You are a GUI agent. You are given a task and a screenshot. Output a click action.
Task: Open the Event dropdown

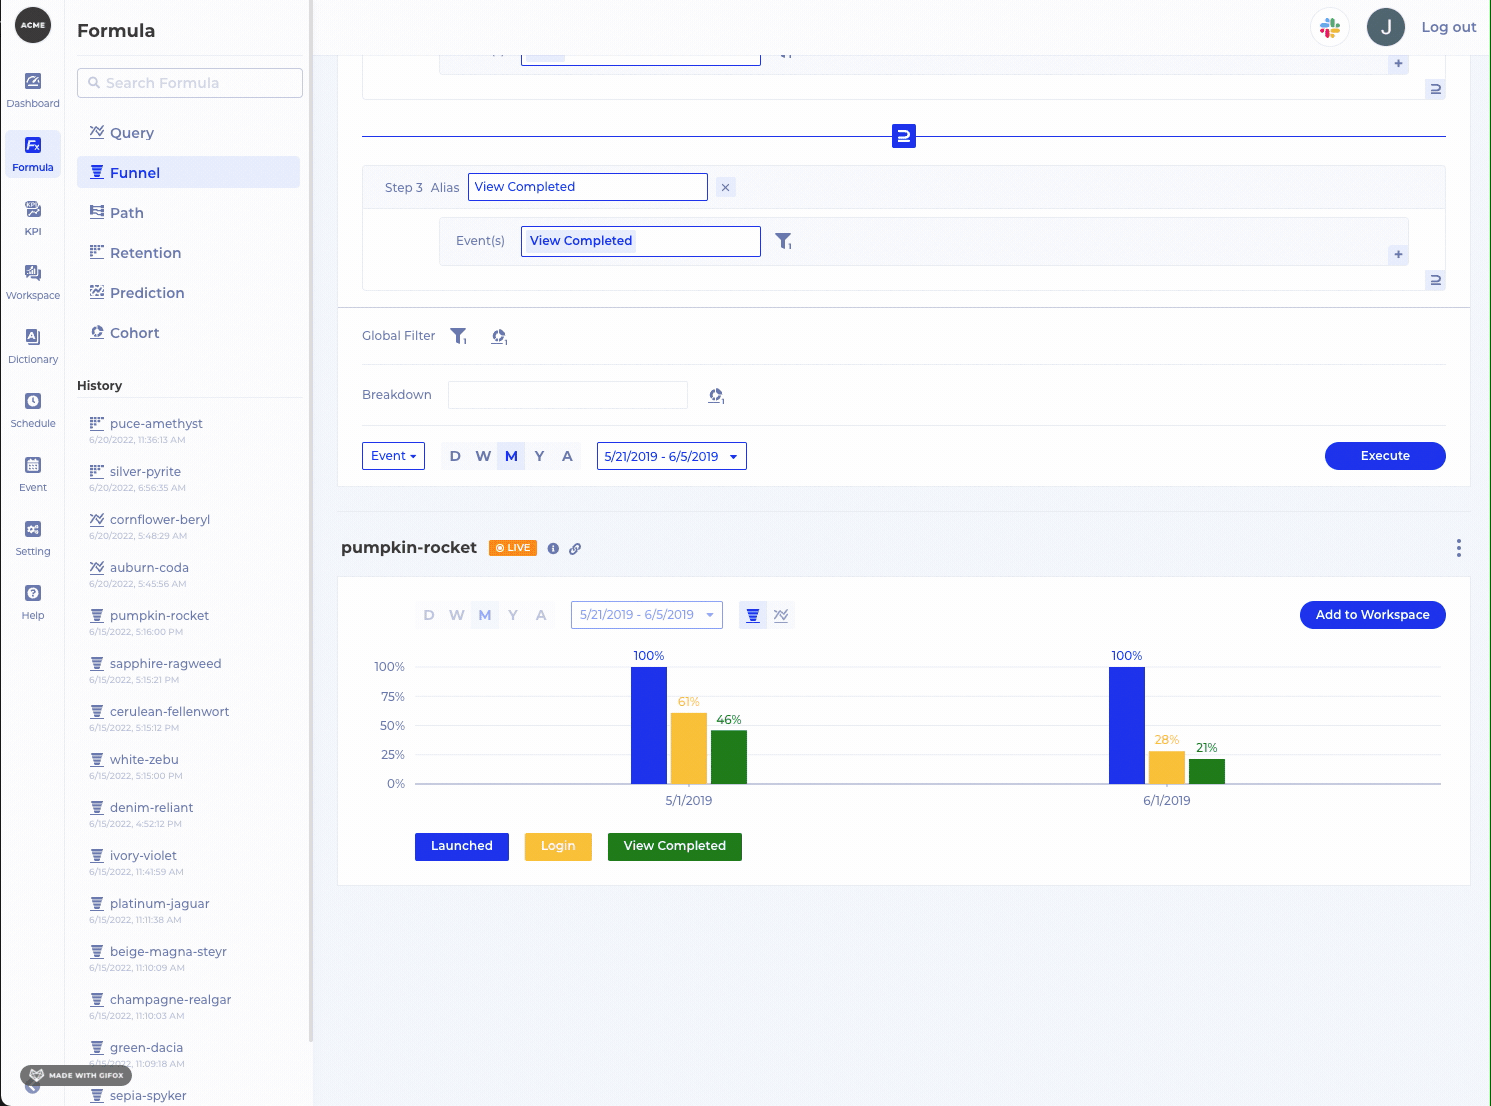tap(393, 456)
